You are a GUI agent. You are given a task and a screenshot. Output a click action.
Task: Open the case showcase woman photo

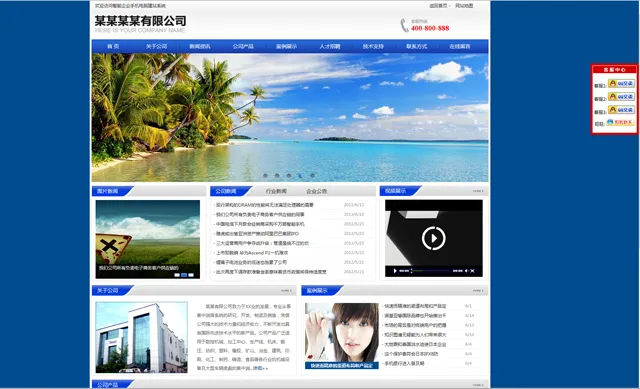coord(342,336)
